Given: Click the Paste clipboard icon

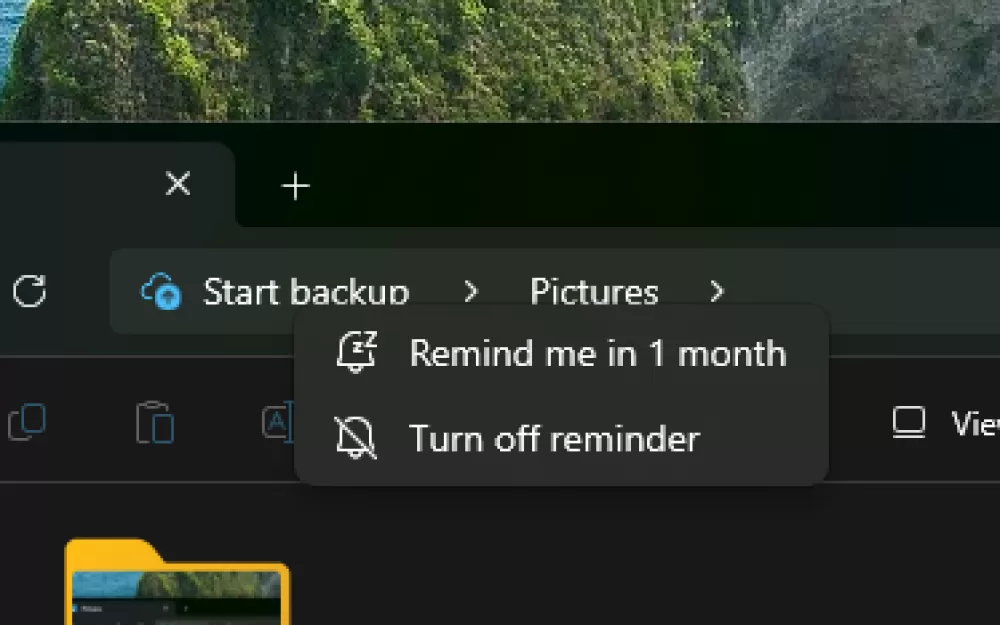Looking at the screenshot, I should point(154,422).
